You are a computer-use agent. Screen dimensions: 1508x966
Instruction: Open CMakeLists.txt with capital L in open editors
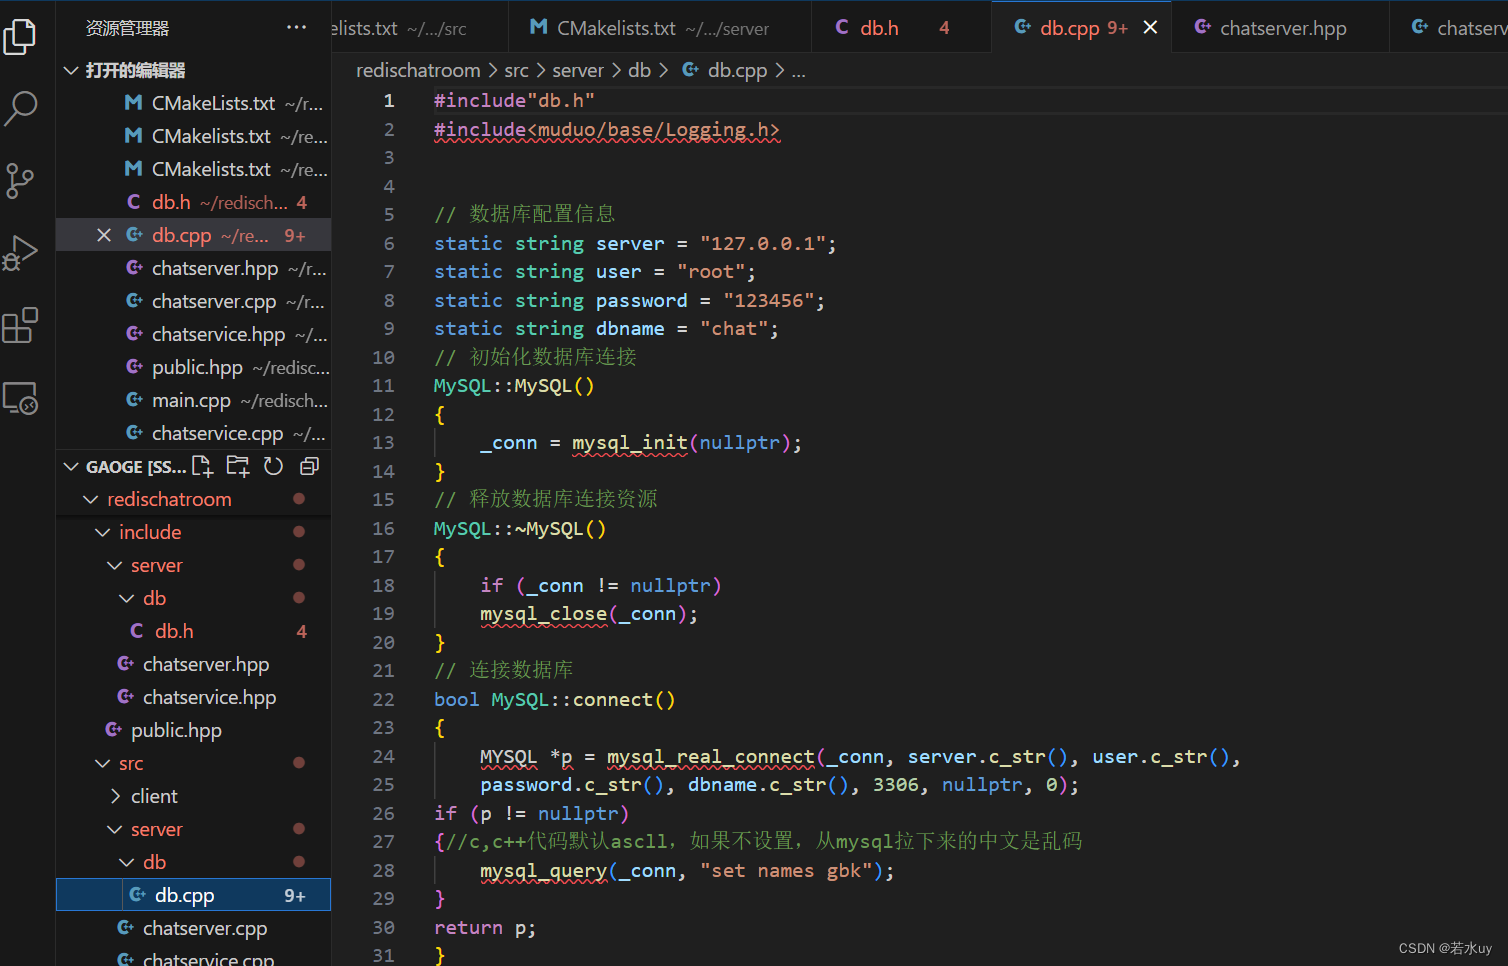pyautogui.click(x=193, y=103)
